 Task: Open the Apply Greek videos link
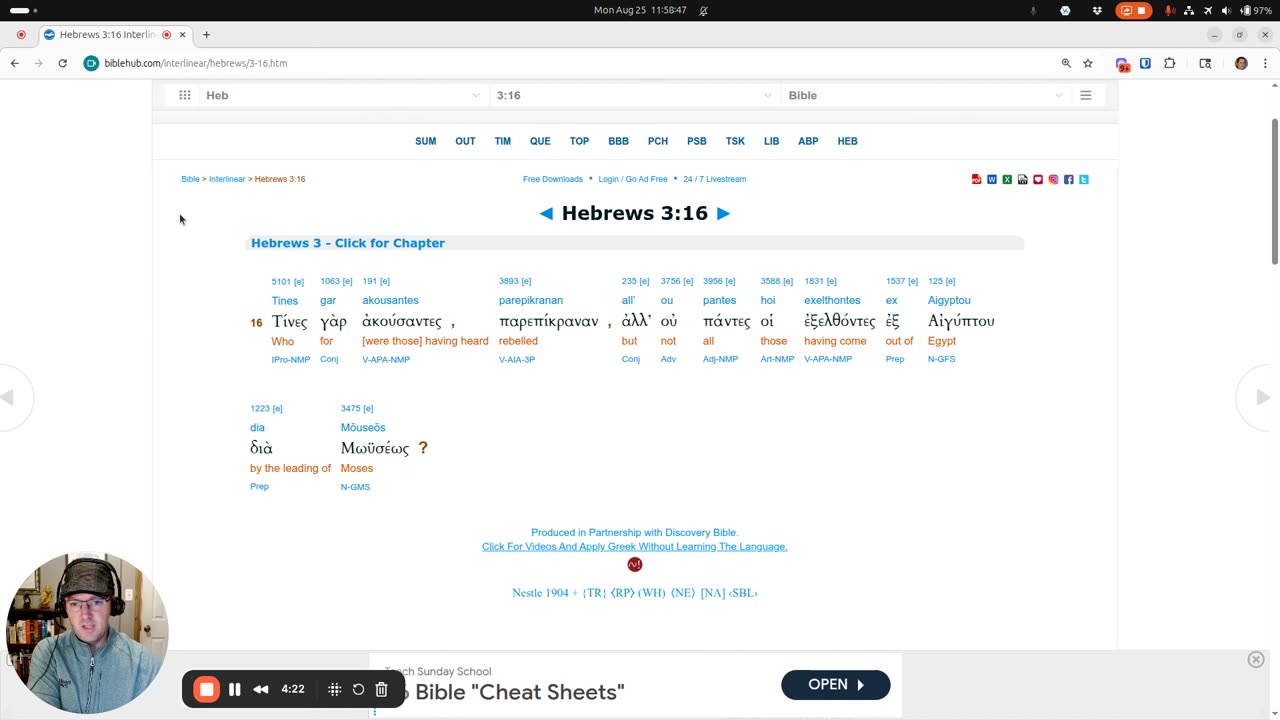point(635,546)
